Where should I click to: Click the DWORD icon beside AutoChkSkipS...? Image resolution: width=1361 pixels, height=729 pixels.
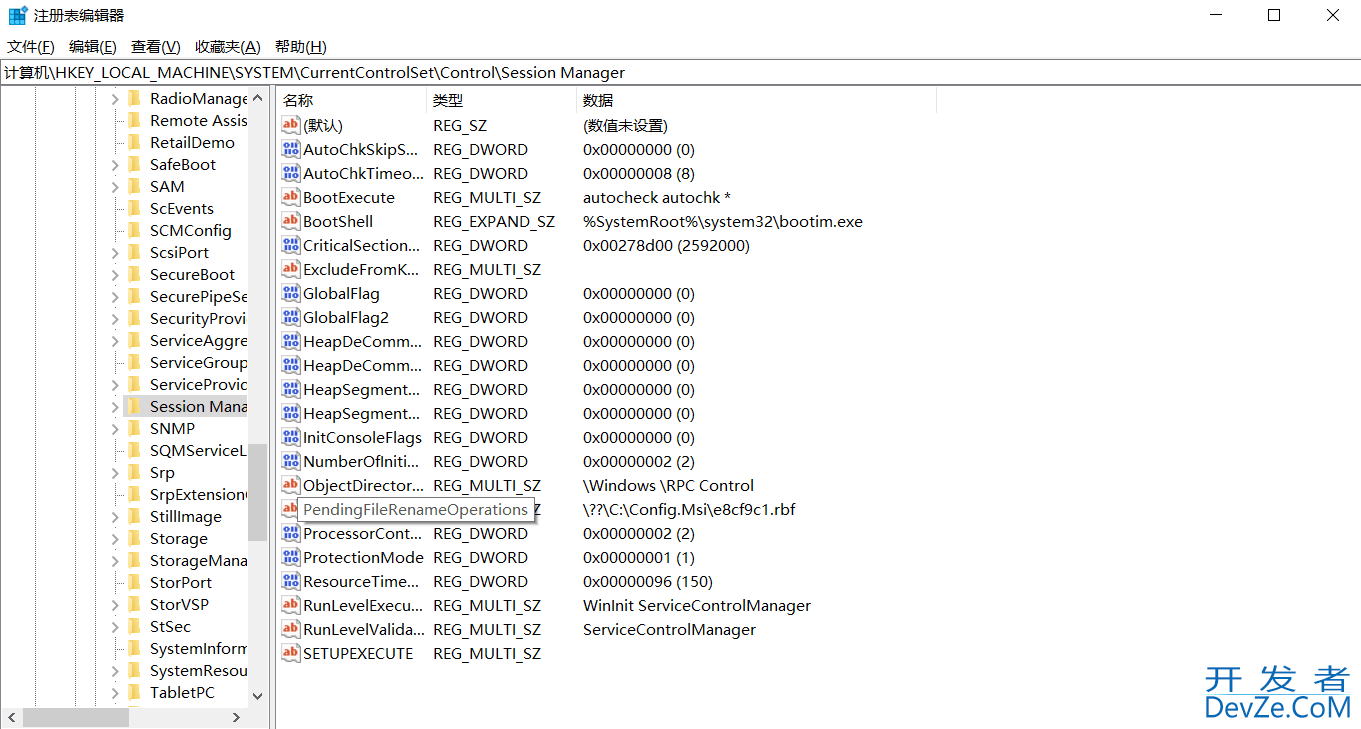click(291, 149)
